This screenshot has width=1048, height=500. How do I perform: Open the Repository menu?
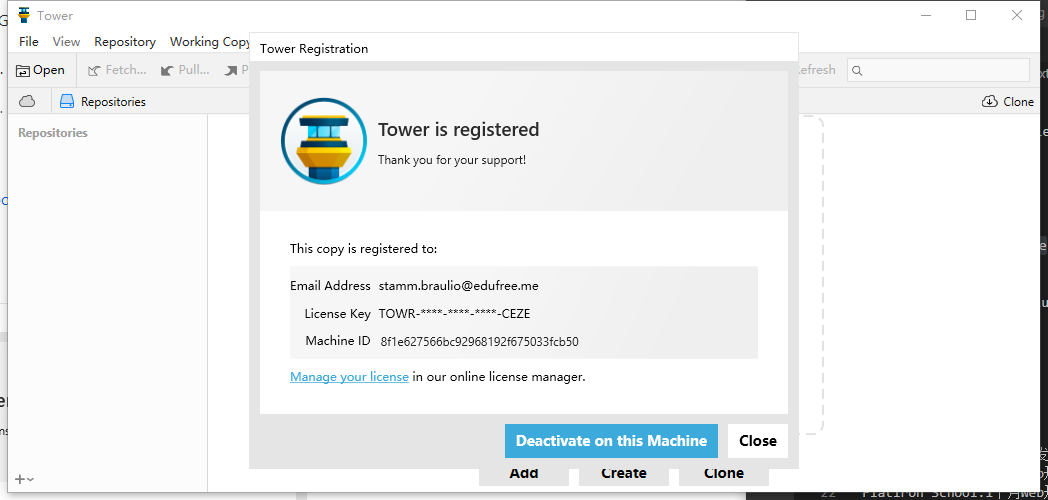click(x=125, y=41)
